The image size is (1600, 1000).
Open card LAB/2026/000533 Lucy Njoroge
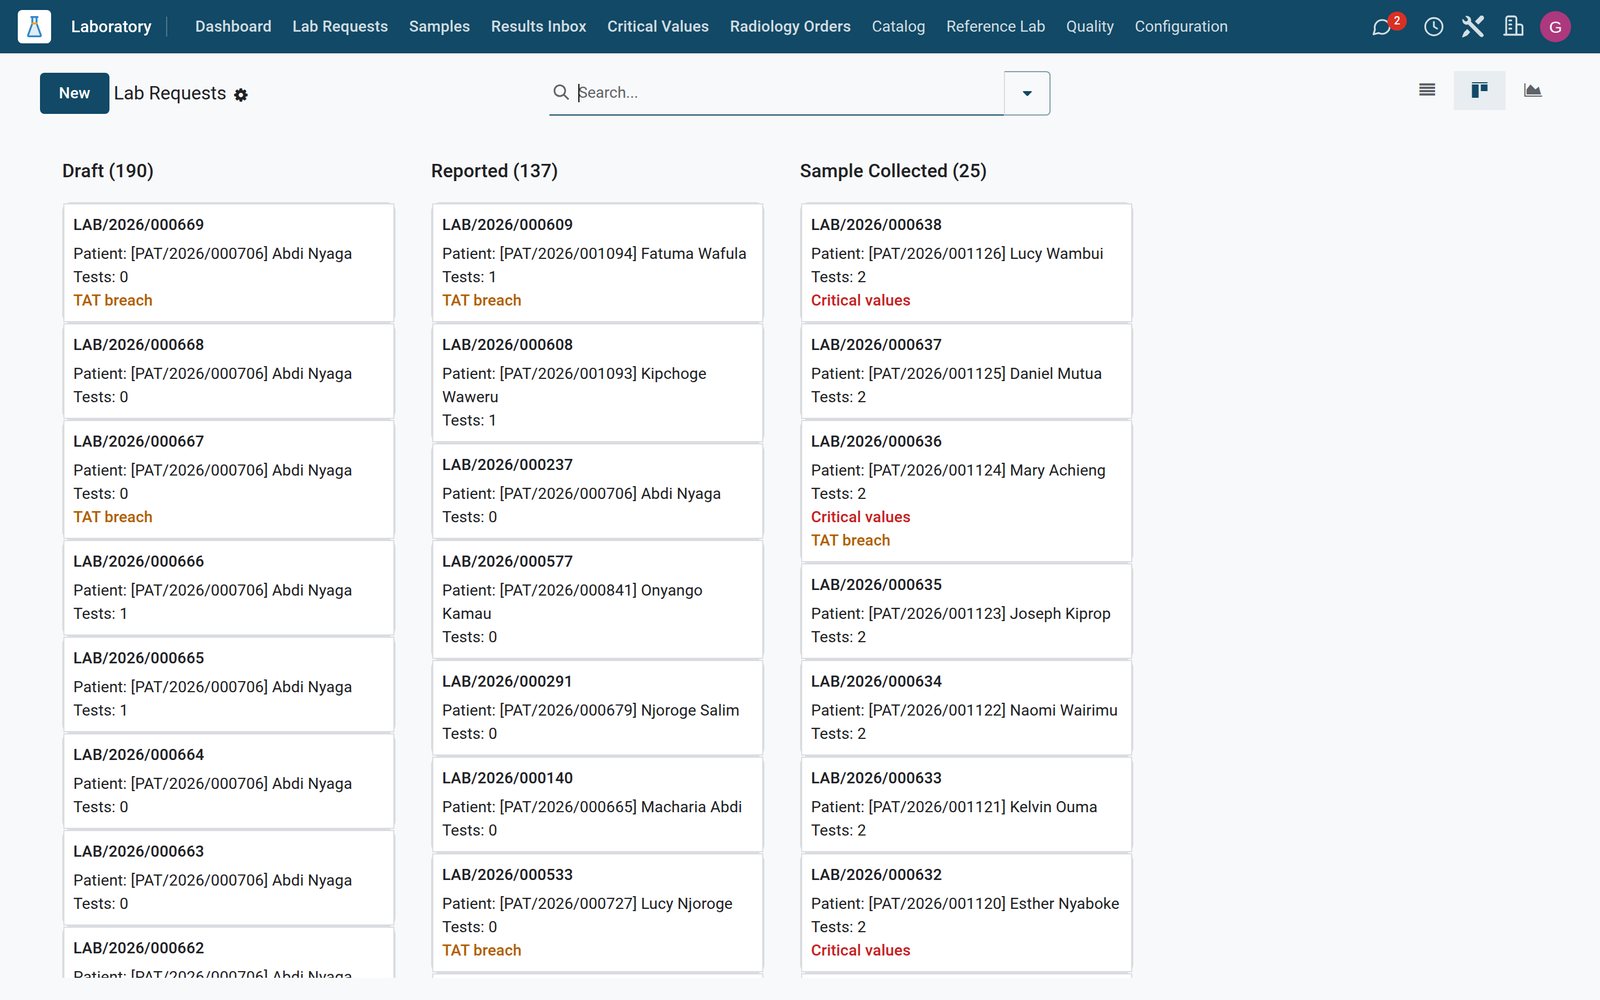pyautogui.click(x=597, y=913)
